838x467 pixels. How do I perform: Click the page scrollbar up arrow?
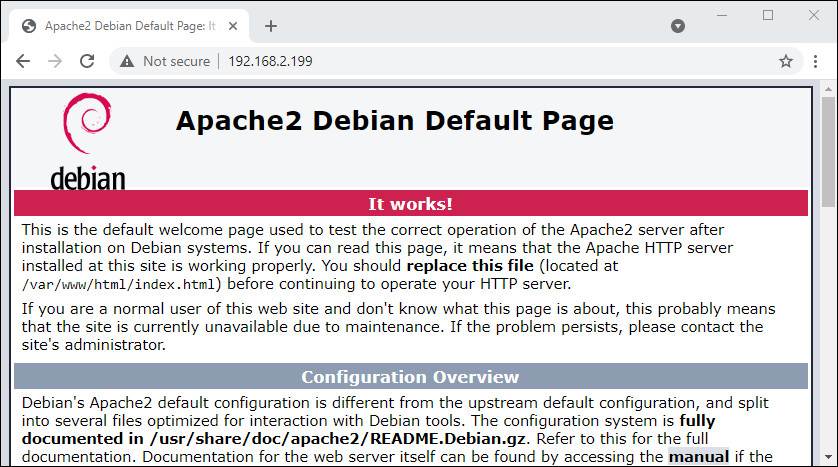coord(828,89)
